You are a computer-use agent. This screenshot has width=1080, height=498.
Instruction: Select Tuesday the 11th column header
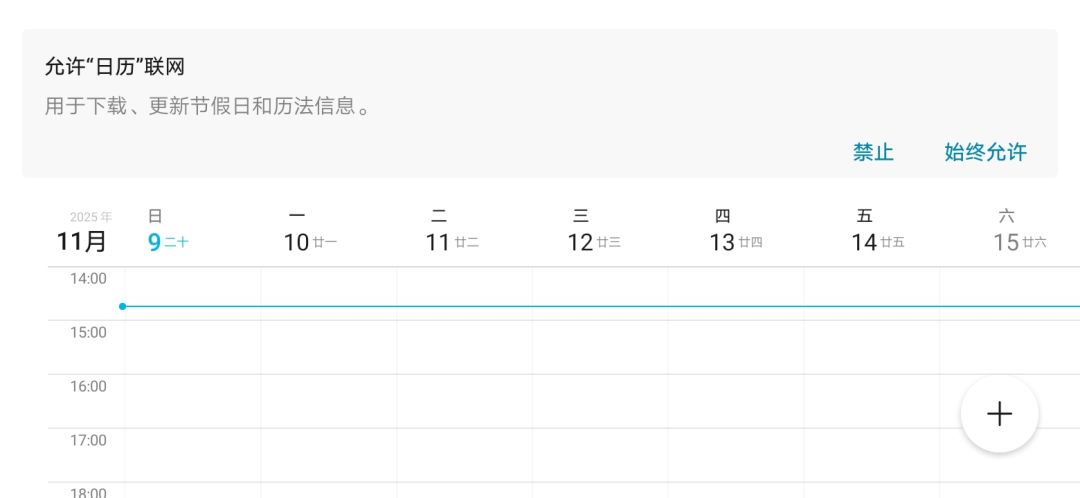coord(452,232)
